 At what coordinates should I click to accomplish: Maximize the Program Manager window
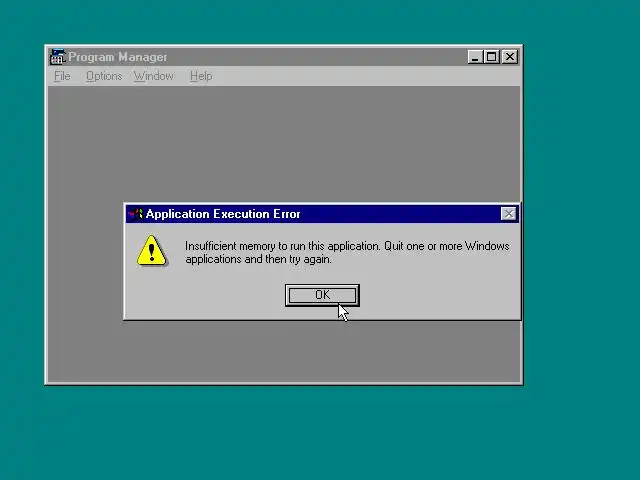[491, 57]
